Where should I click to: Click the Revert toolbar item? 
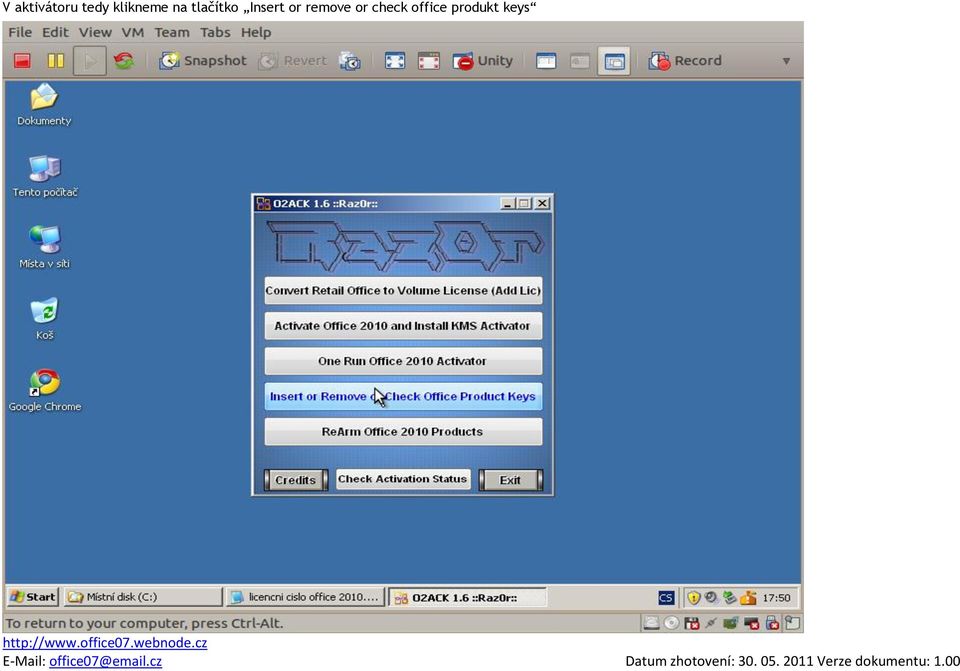[x=293, y=61]
